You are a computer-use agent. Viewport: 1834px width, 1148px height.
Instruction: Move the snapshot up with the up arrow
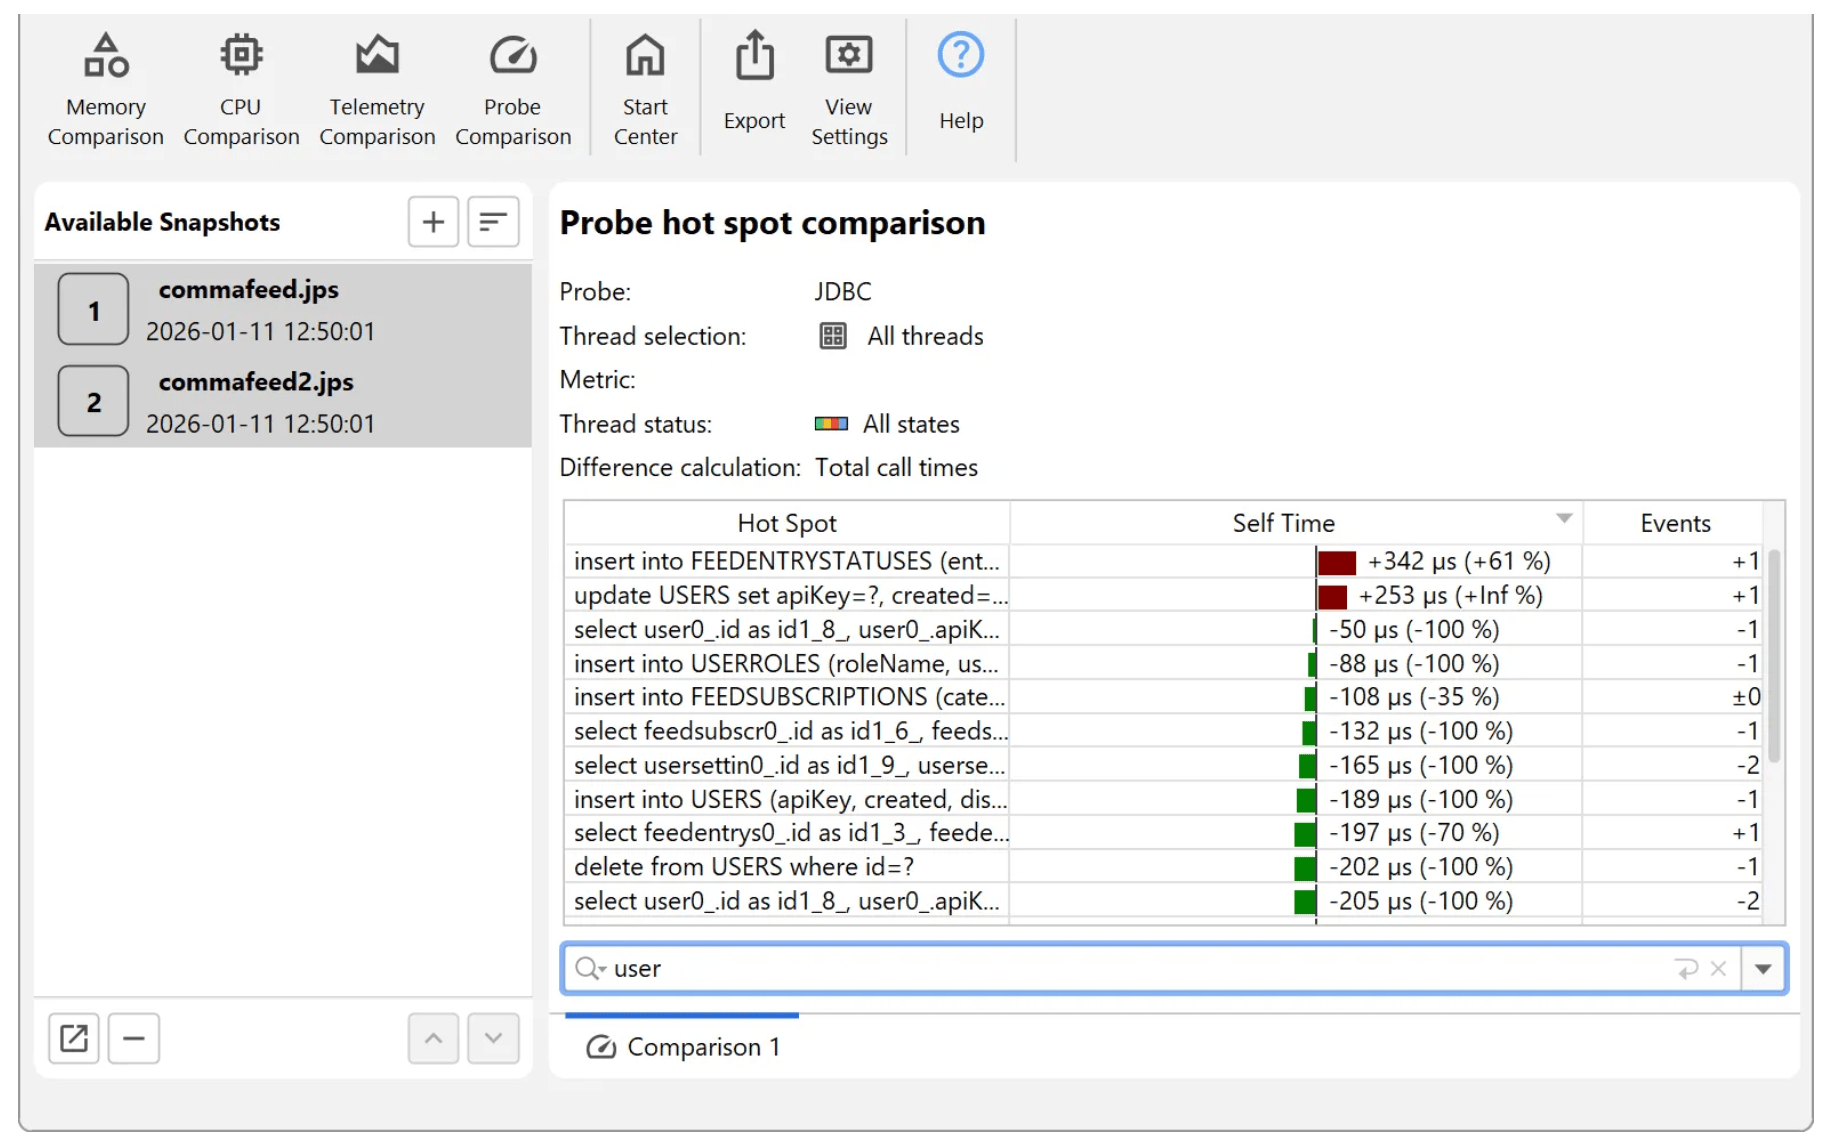433,1038
